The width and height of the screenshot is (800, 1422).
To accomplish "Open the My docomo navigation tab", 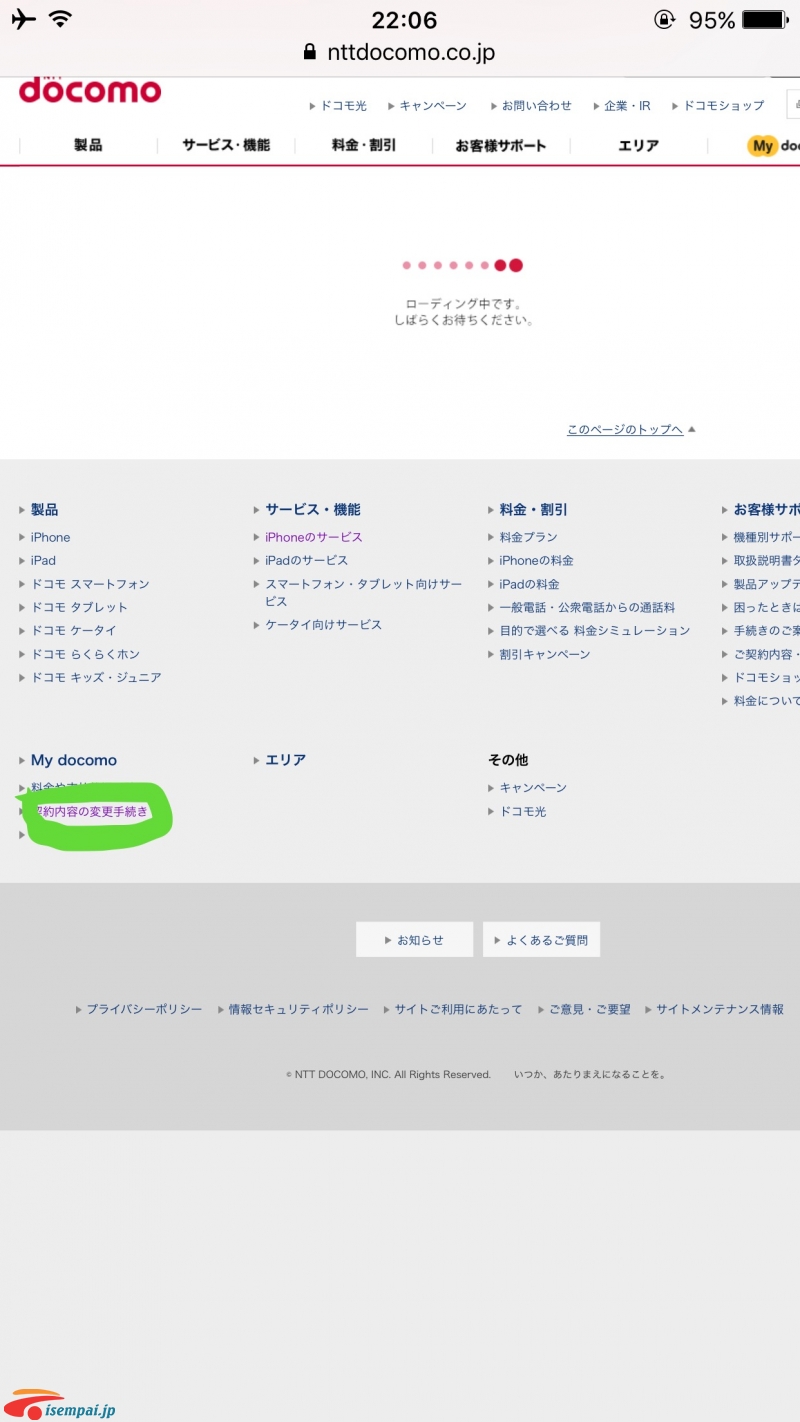I will pyautogui.click(x=774, y=146).
